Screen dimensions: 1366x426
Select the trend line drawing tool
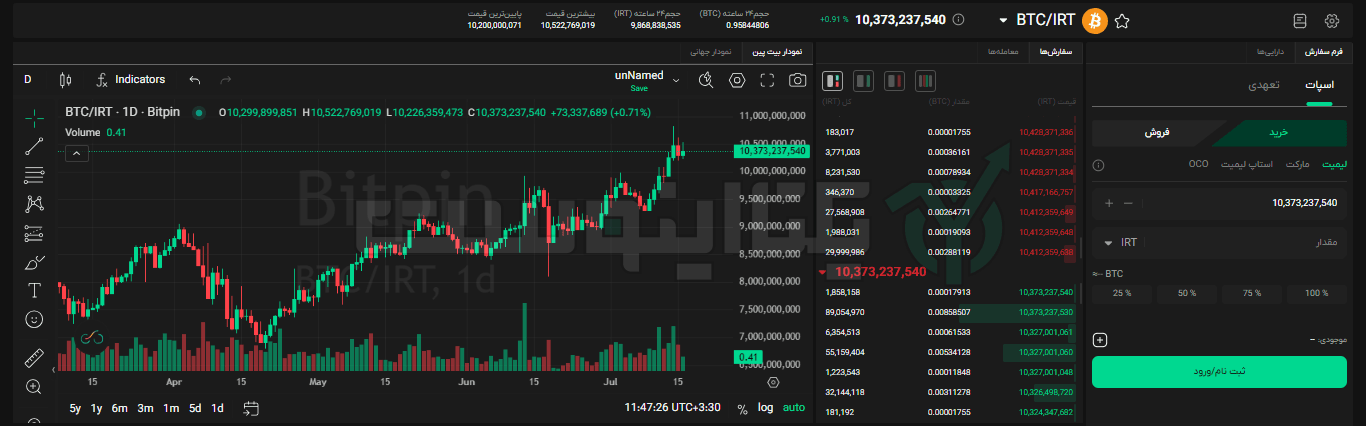(x=34, y=146)
